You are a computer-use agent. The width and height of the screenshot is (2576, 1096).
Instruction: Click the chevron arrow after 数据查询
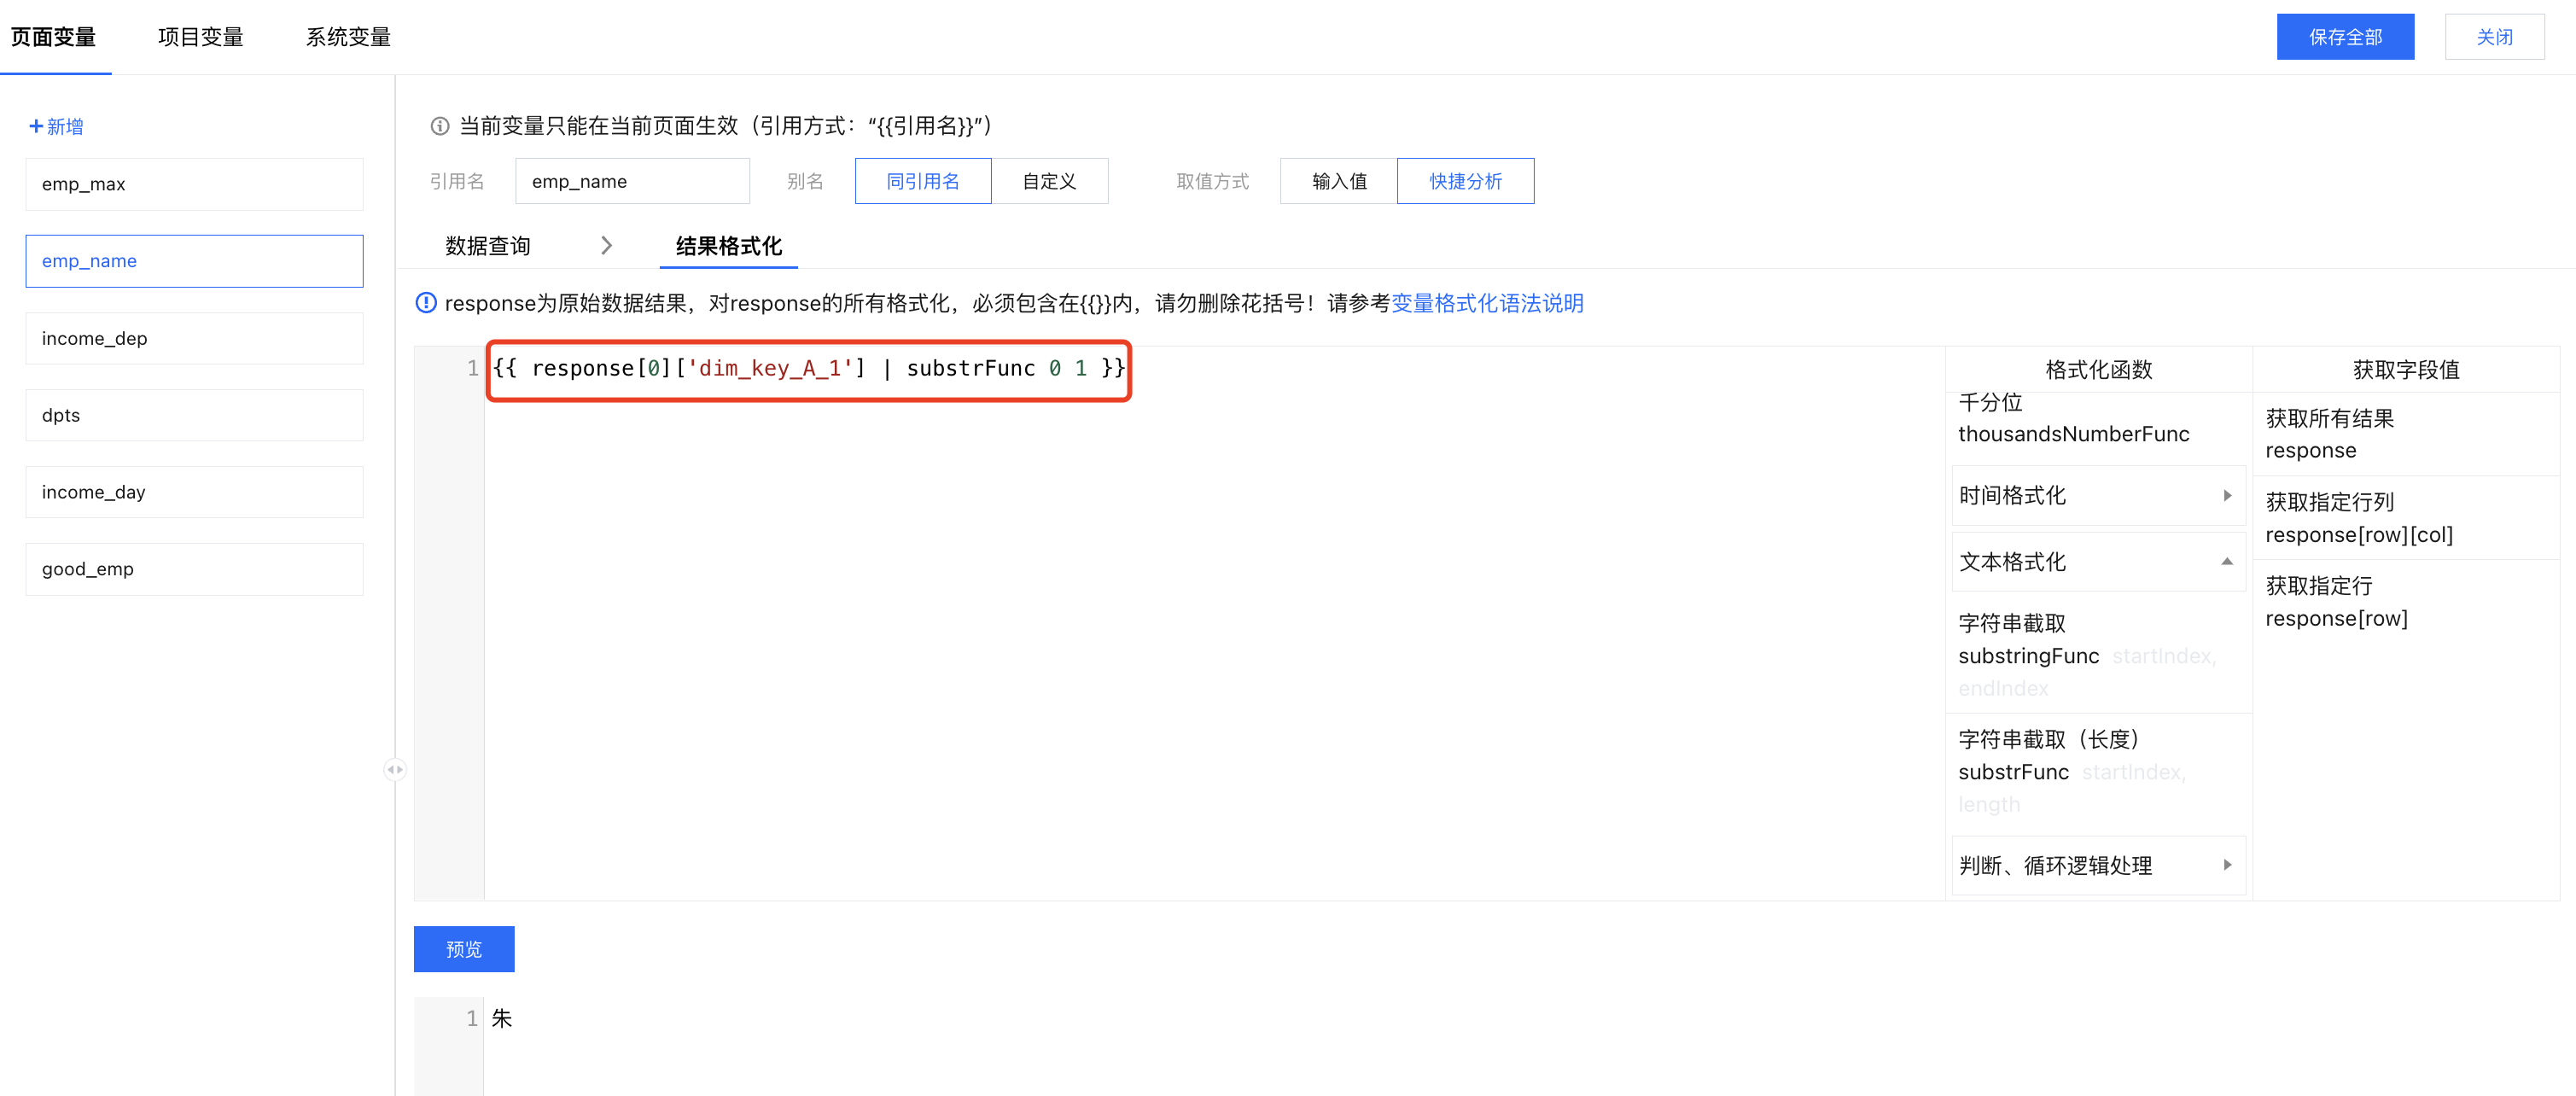[606, 246]
